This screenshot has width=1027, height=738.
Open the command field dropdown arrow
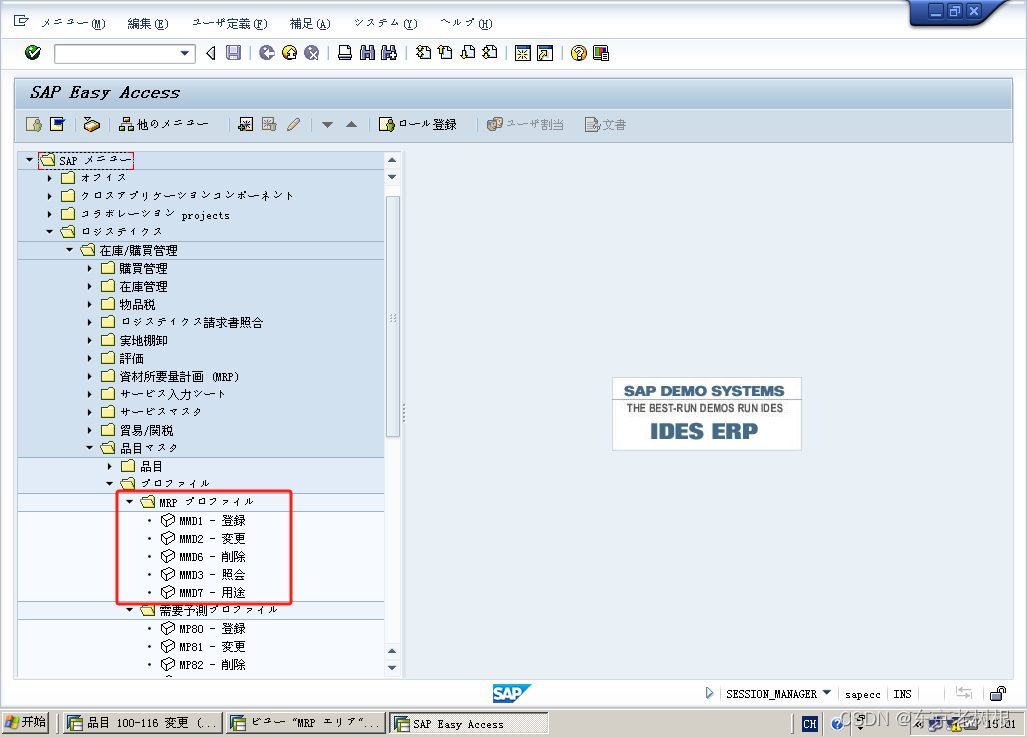click(185, 53)
